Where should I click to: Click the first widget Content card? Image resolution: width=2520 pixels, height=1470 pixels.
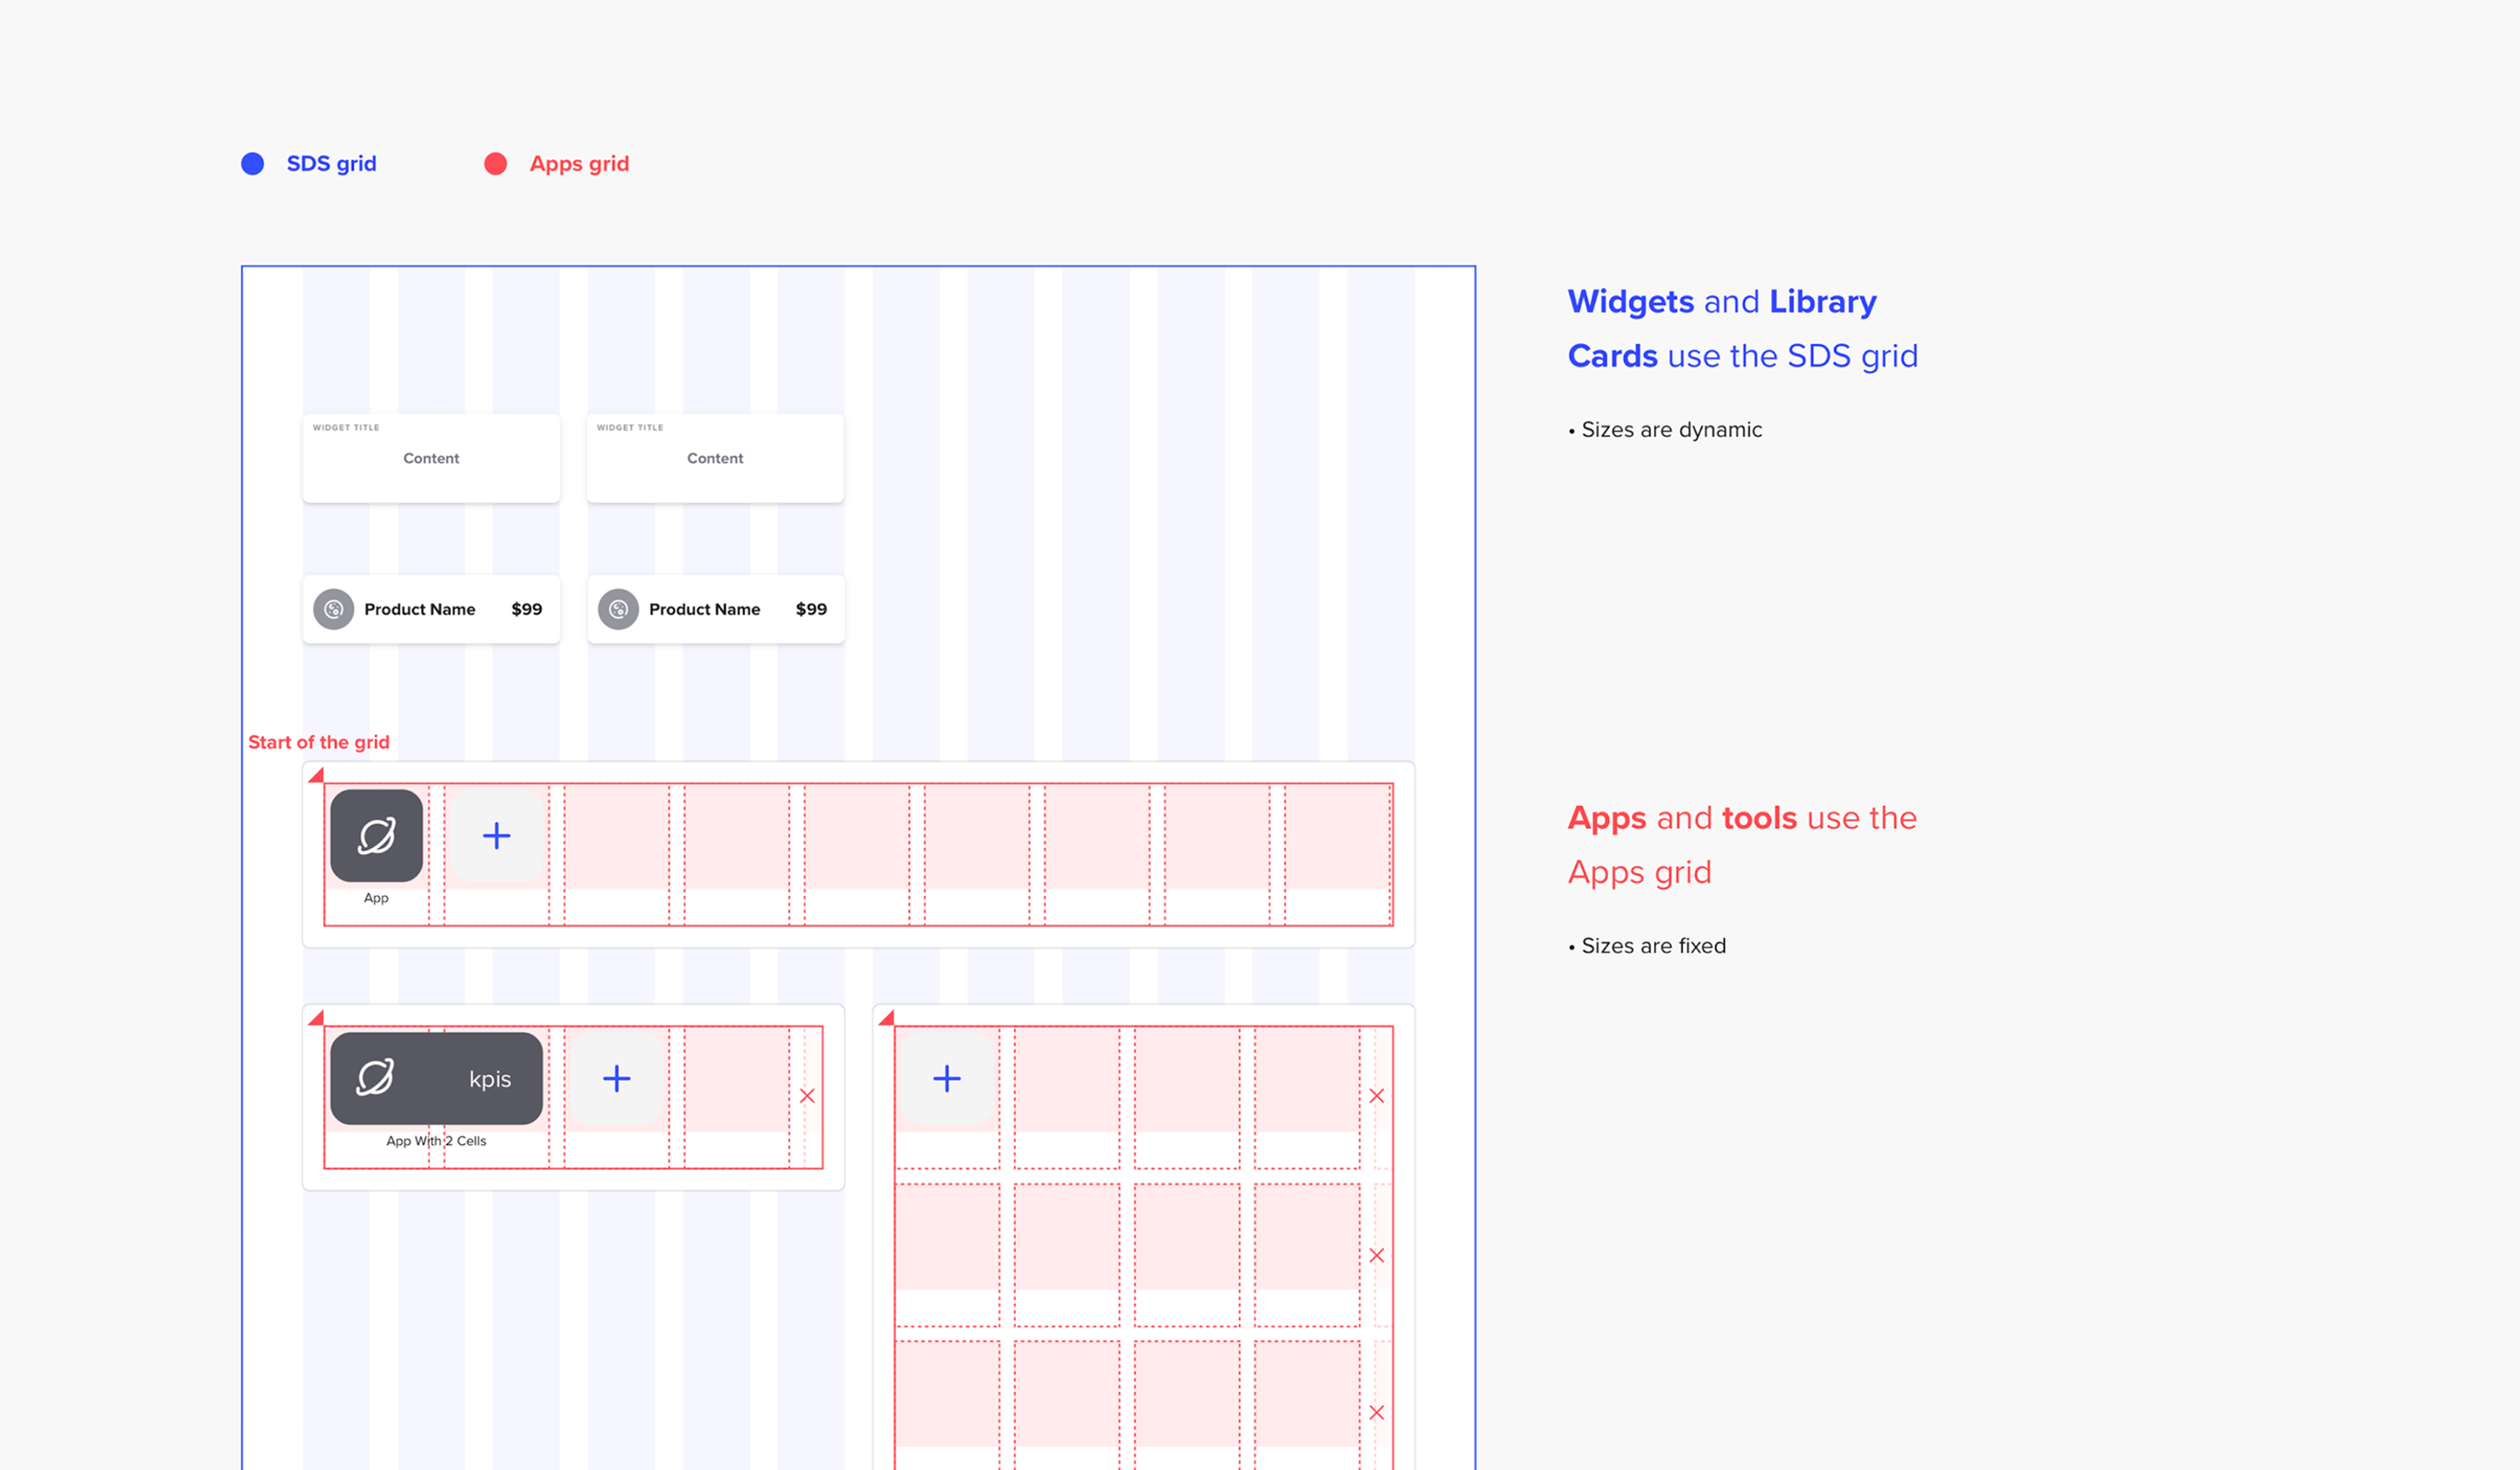[x=431, y=458]
